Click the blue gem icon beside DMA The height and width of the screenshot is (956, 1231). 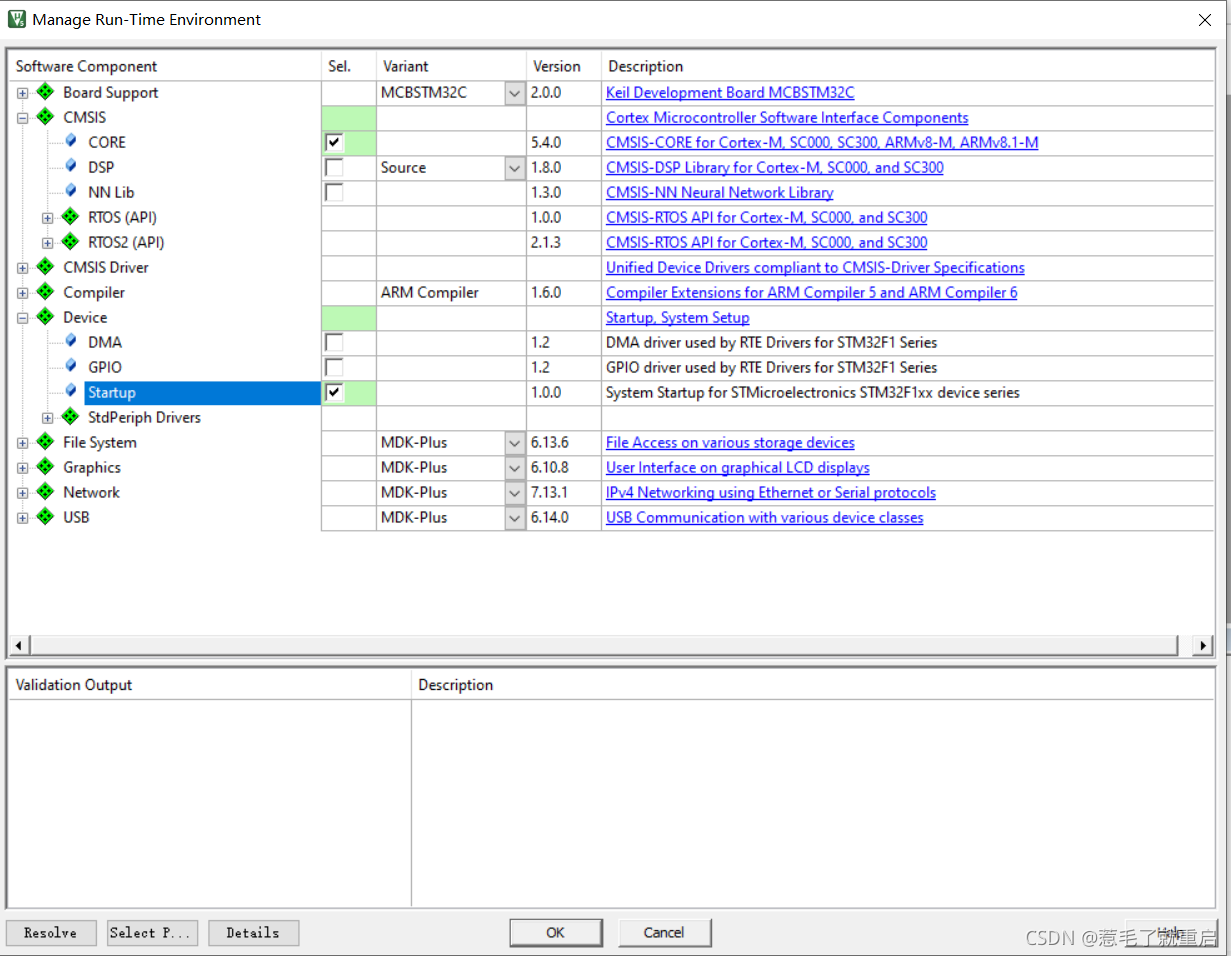71,342
